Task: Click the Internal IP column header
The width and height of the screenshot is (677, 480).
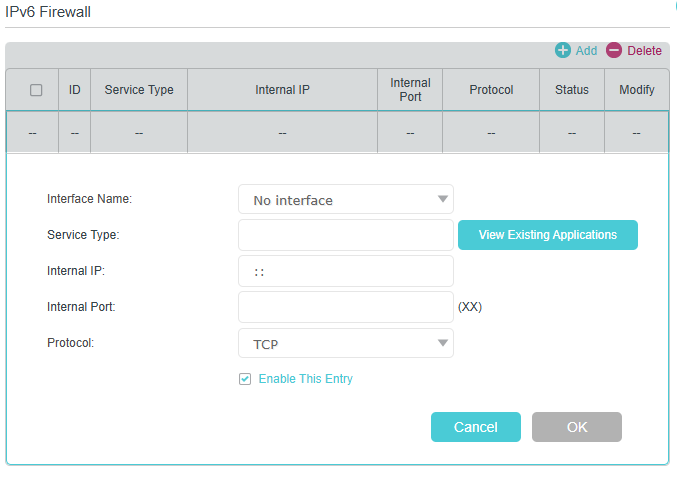Action: click(x=282, y=90)
